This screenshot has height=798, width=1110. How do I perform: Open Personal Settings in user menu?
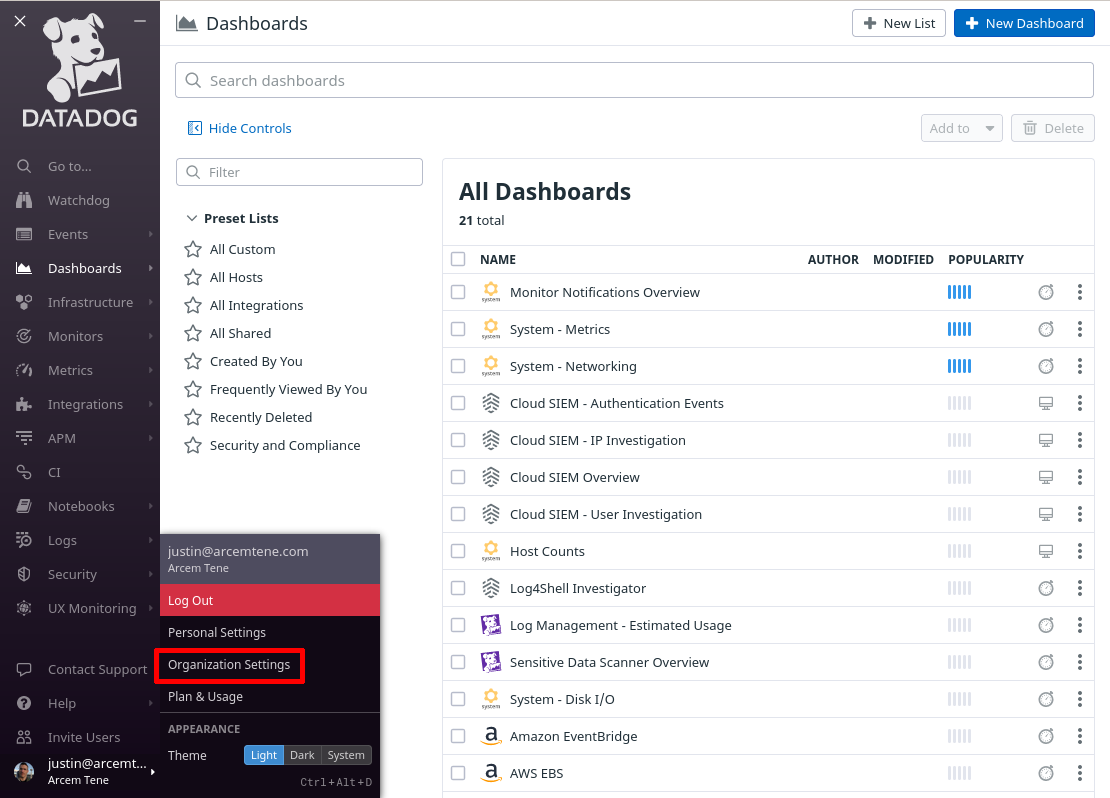[270, 632]
